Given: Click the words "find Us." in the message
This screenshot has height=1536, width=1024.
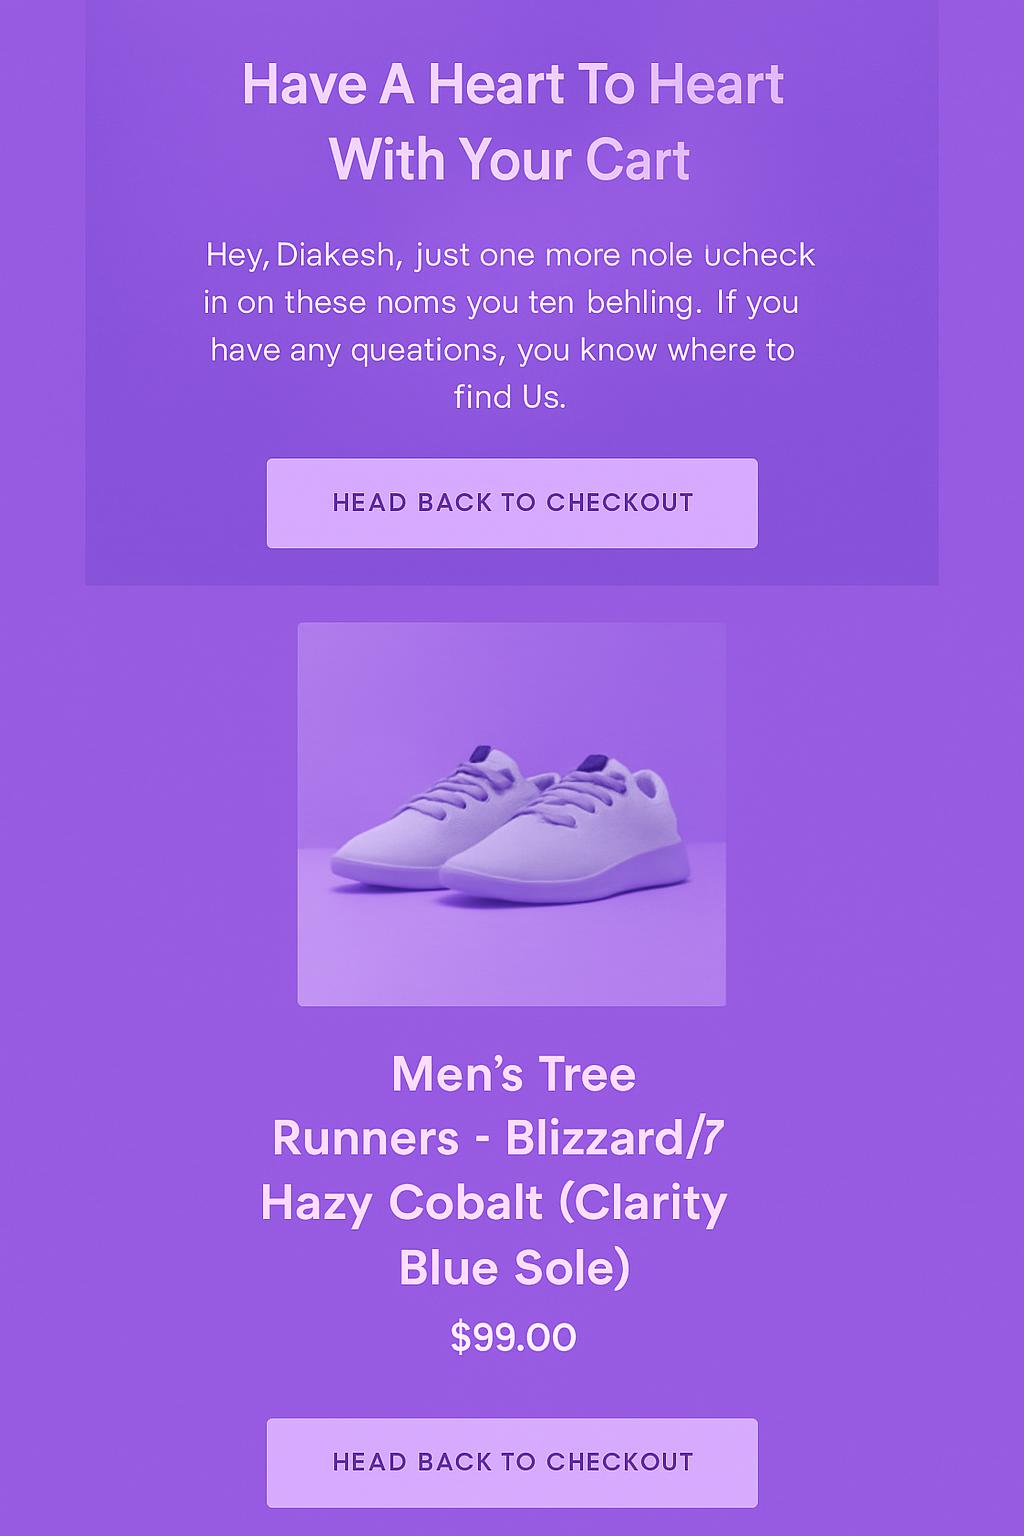Looking at the screenshot, I should 510,397.
